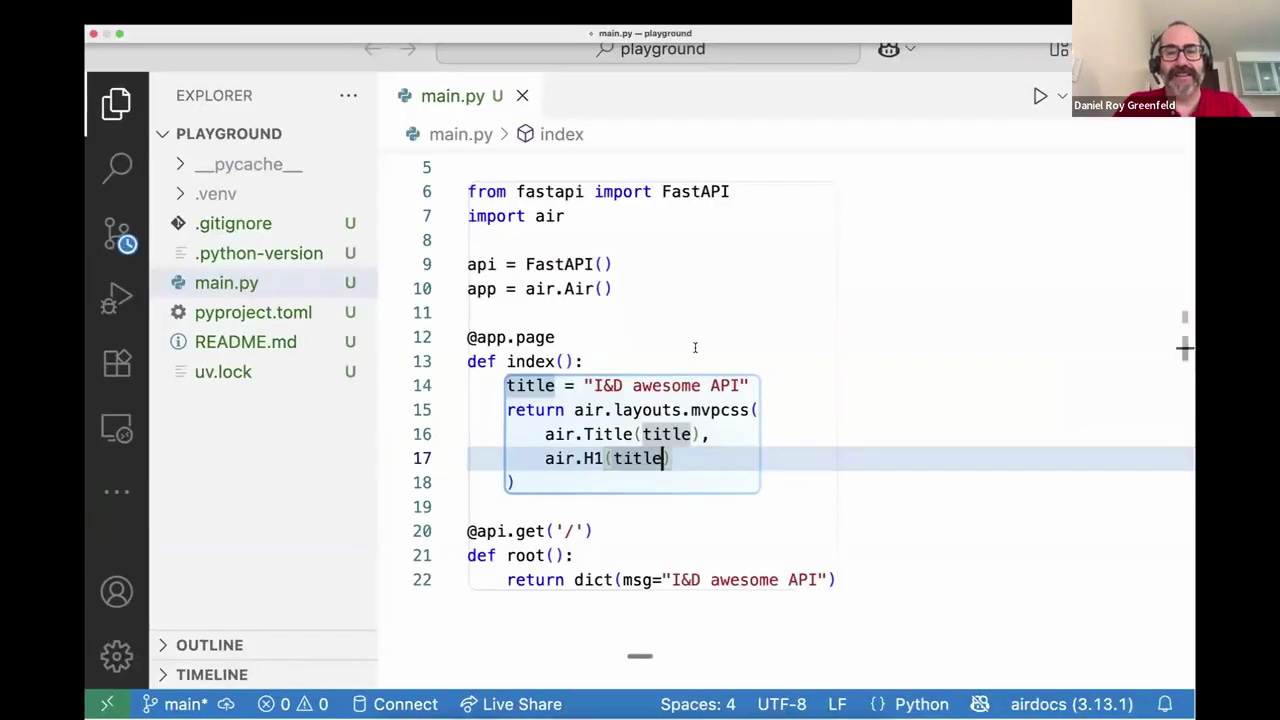Show additional views ellipsis in activity bar
The height and width of the screenshot is (720, 1280).
tap(117, 492)
